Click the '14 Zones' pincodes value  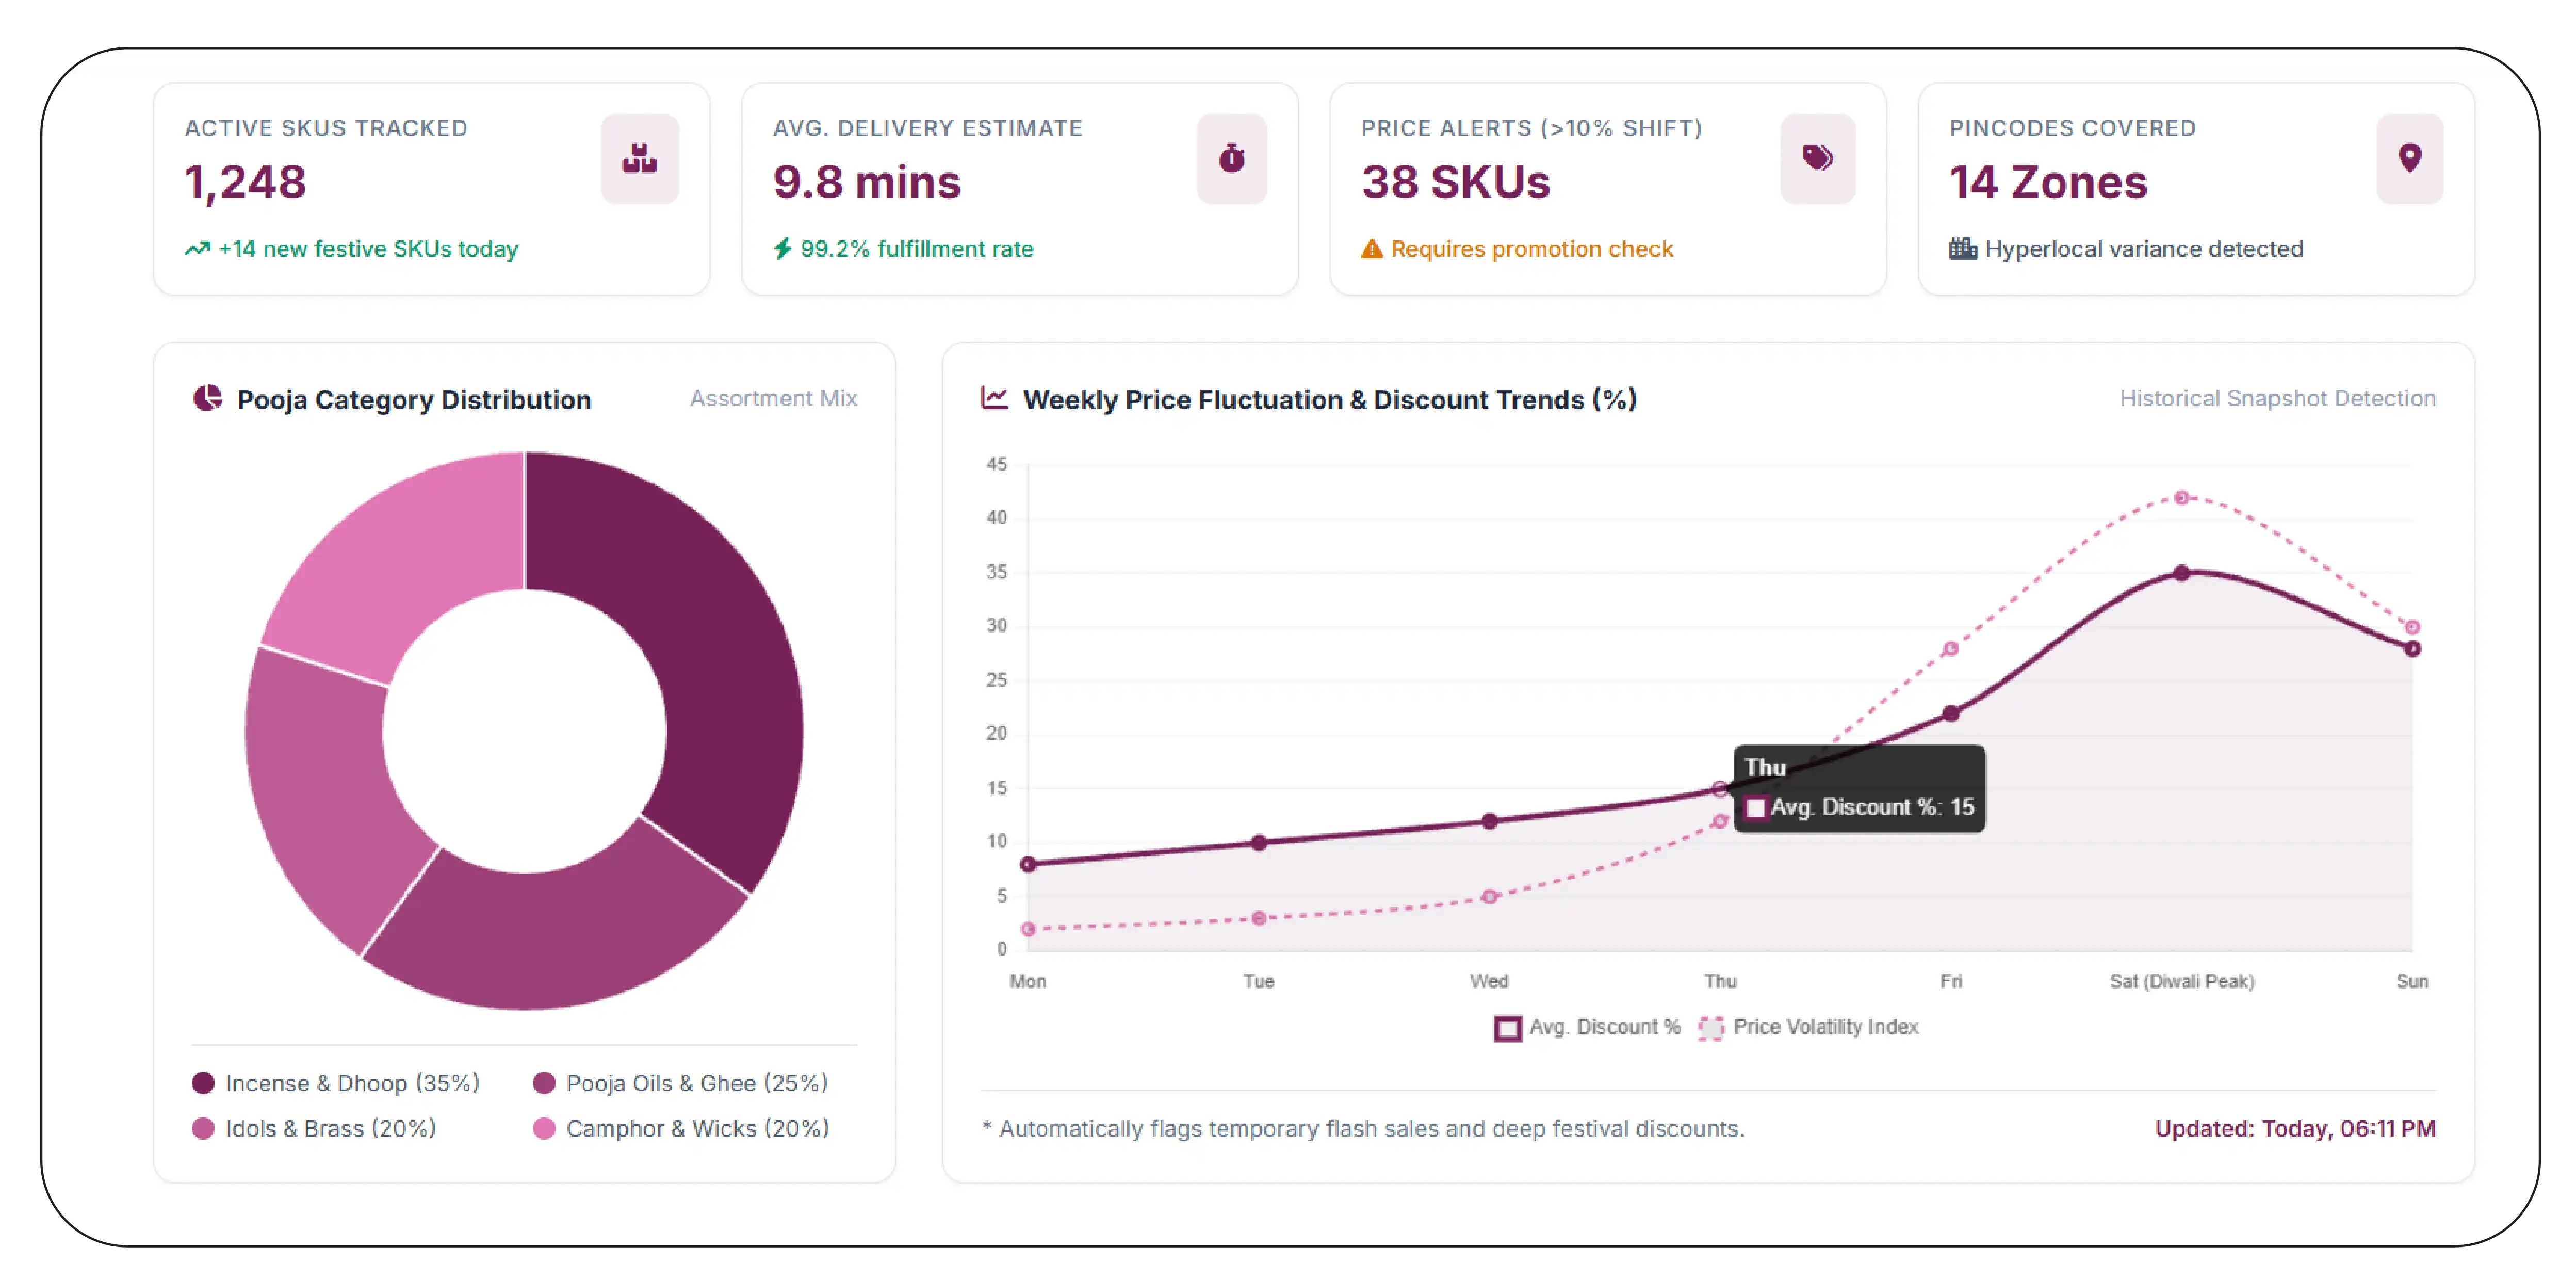(2048, 182)
